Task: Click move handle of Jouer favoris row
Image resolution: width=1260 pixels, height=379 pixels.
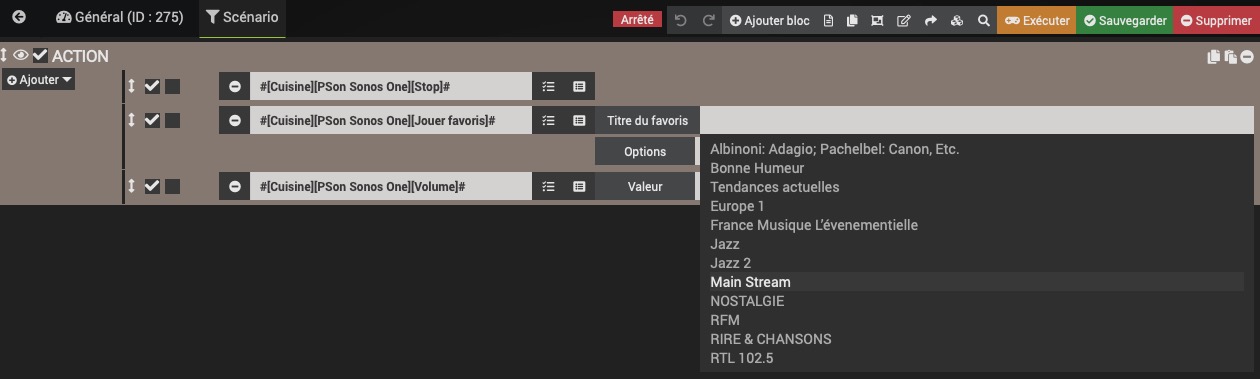Action: [131, 120]
